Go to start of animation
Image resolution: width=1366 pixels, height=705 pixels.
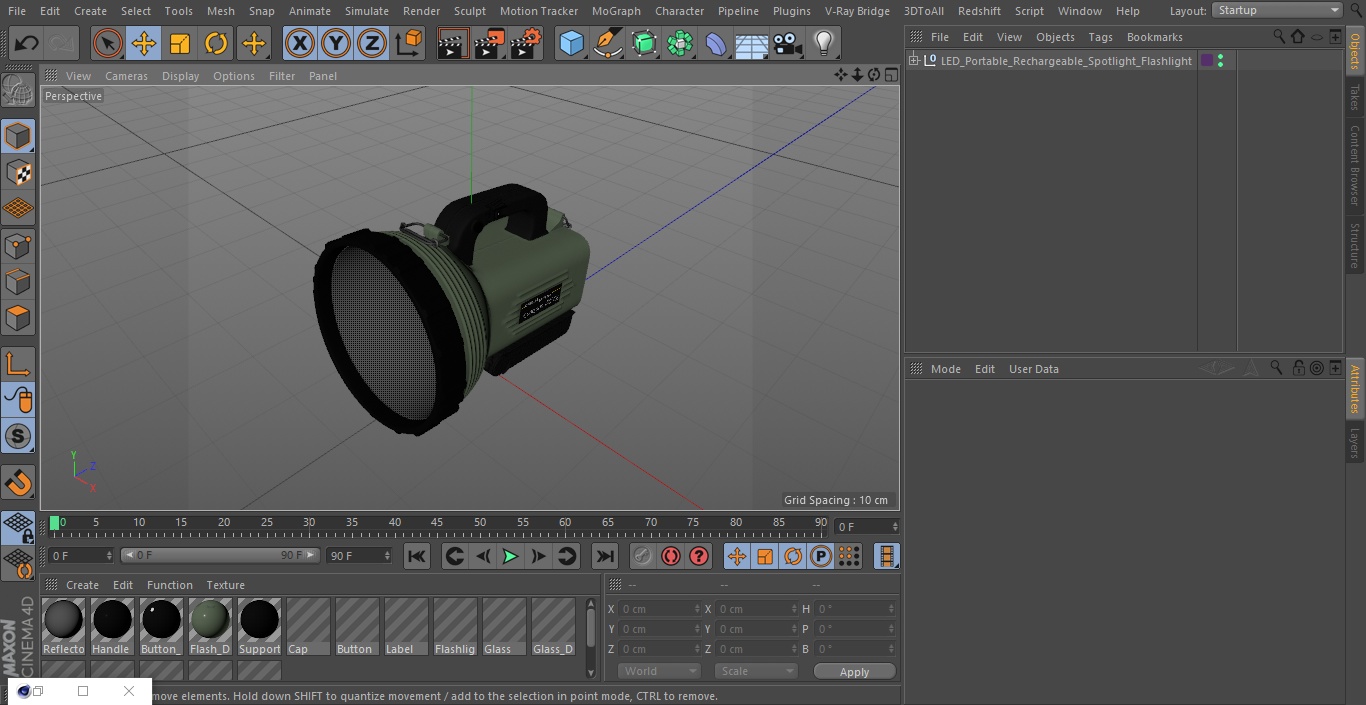pyautogui.click(x=417, y=556)
